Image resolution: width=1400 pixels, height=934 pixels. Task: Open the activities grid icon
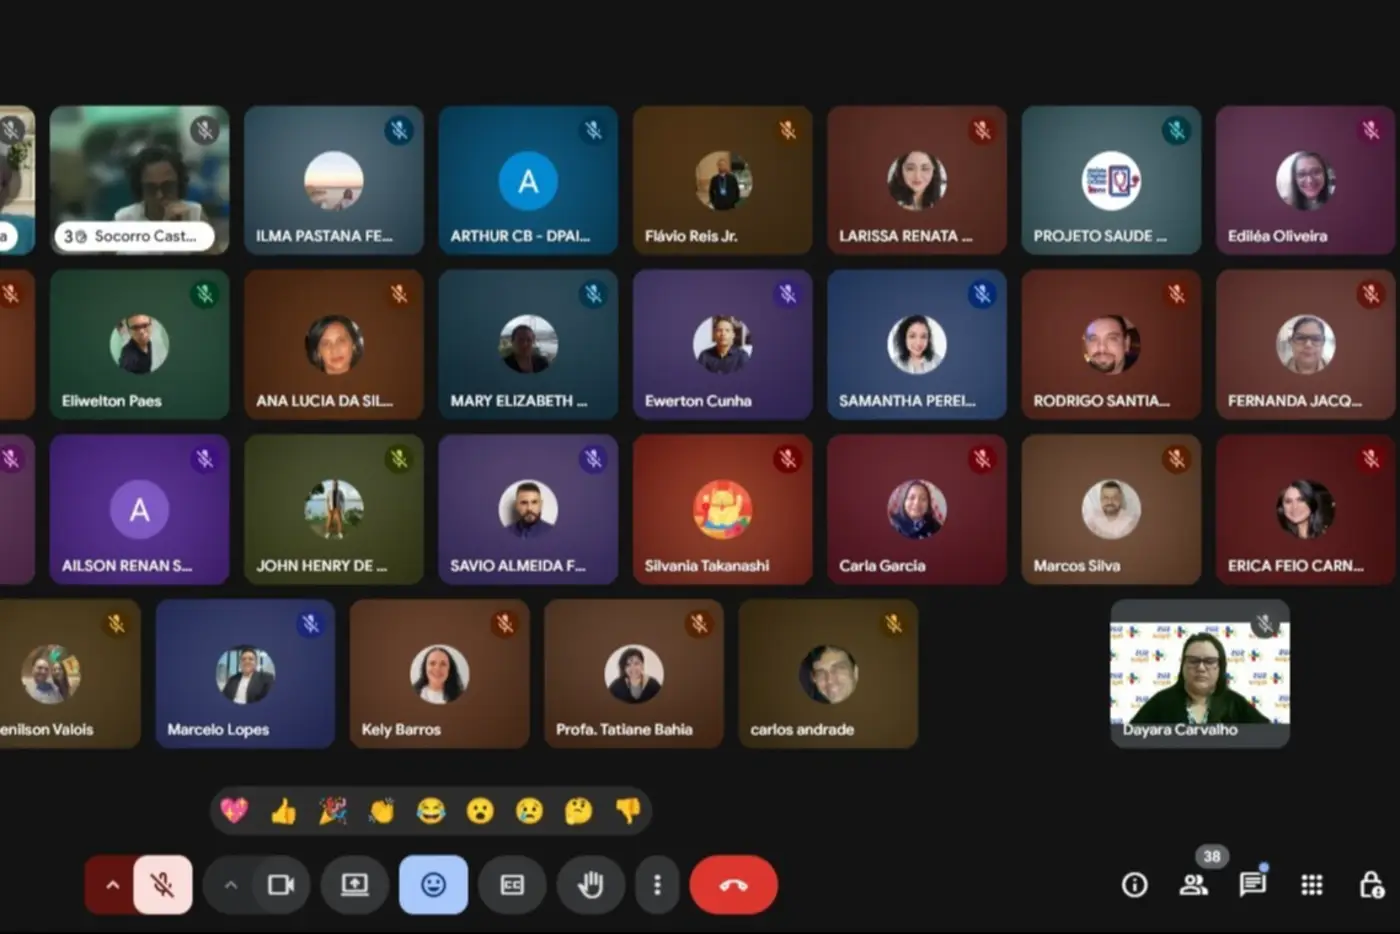pos(1311,885)
